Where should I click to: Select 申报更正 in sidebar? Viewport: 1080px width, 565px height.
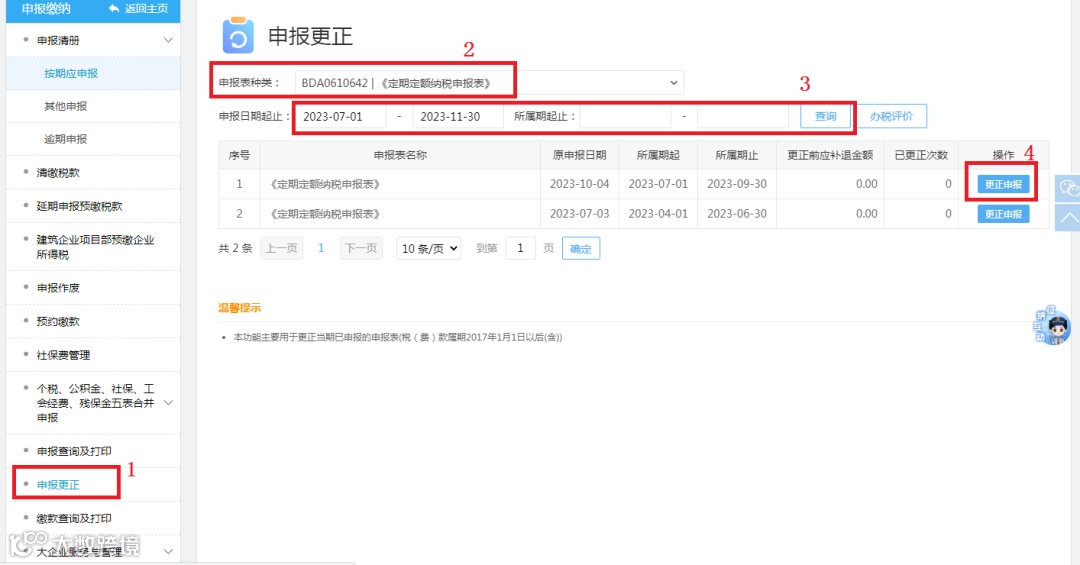58,485
